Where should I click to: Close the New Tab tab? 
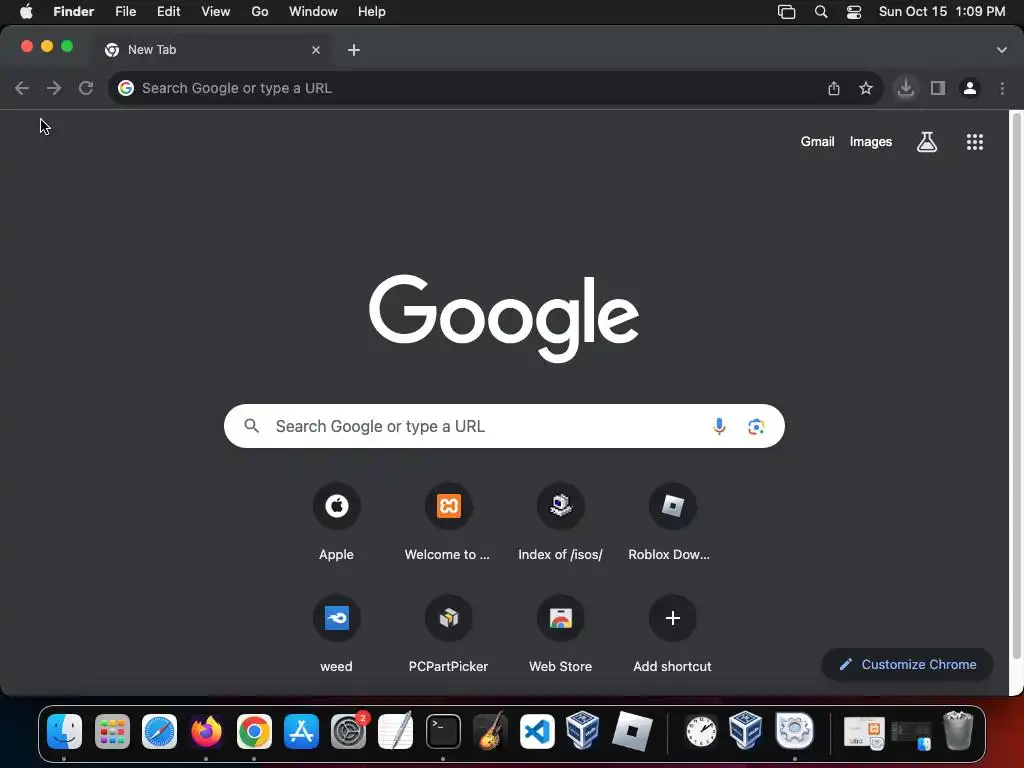(x=316, y=50)
